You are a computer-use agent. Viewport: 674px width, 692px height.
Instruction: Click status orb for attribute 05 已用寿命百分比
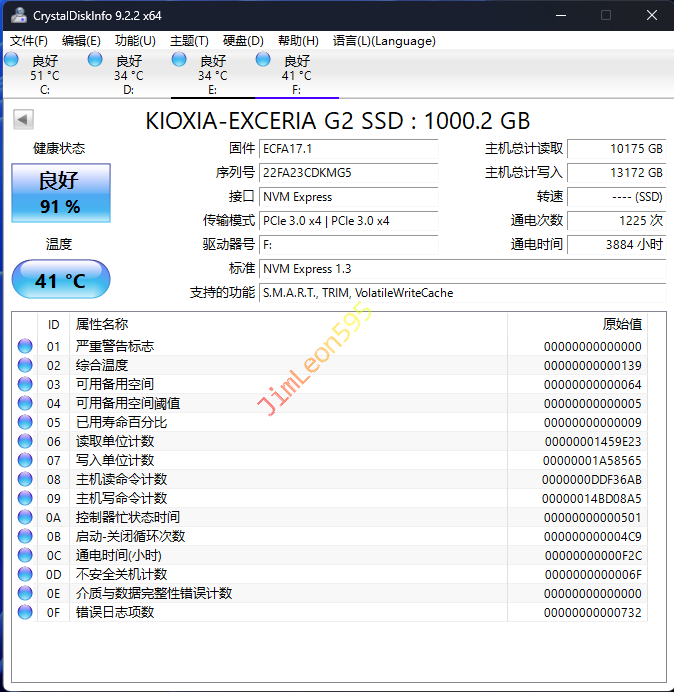point(25,422)
